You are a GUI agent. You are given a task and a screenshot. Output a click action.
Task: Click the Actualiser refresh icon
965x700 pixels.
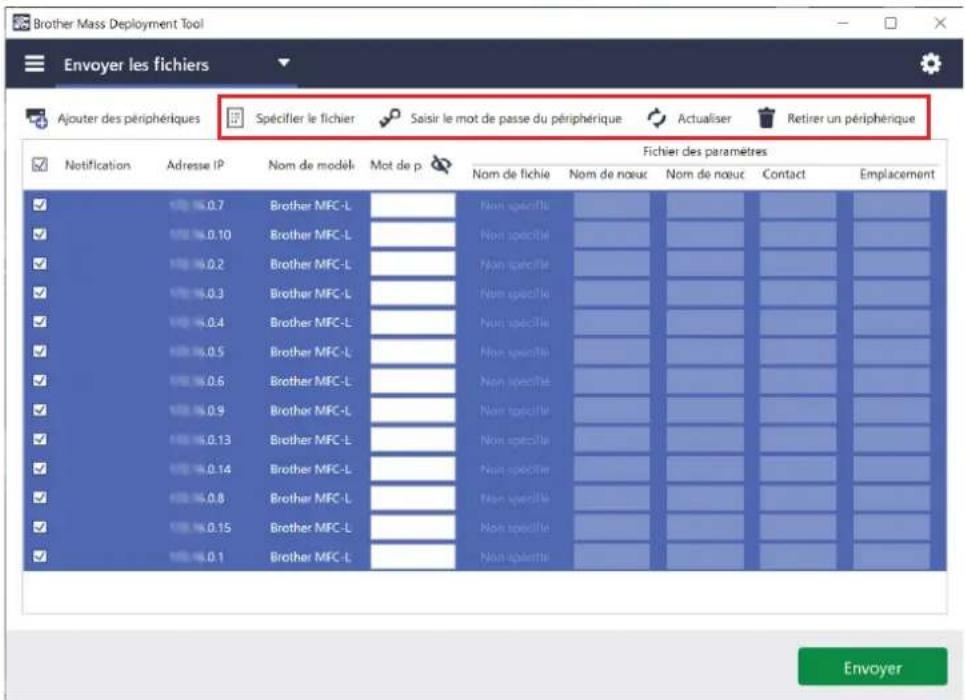[657, 118]
